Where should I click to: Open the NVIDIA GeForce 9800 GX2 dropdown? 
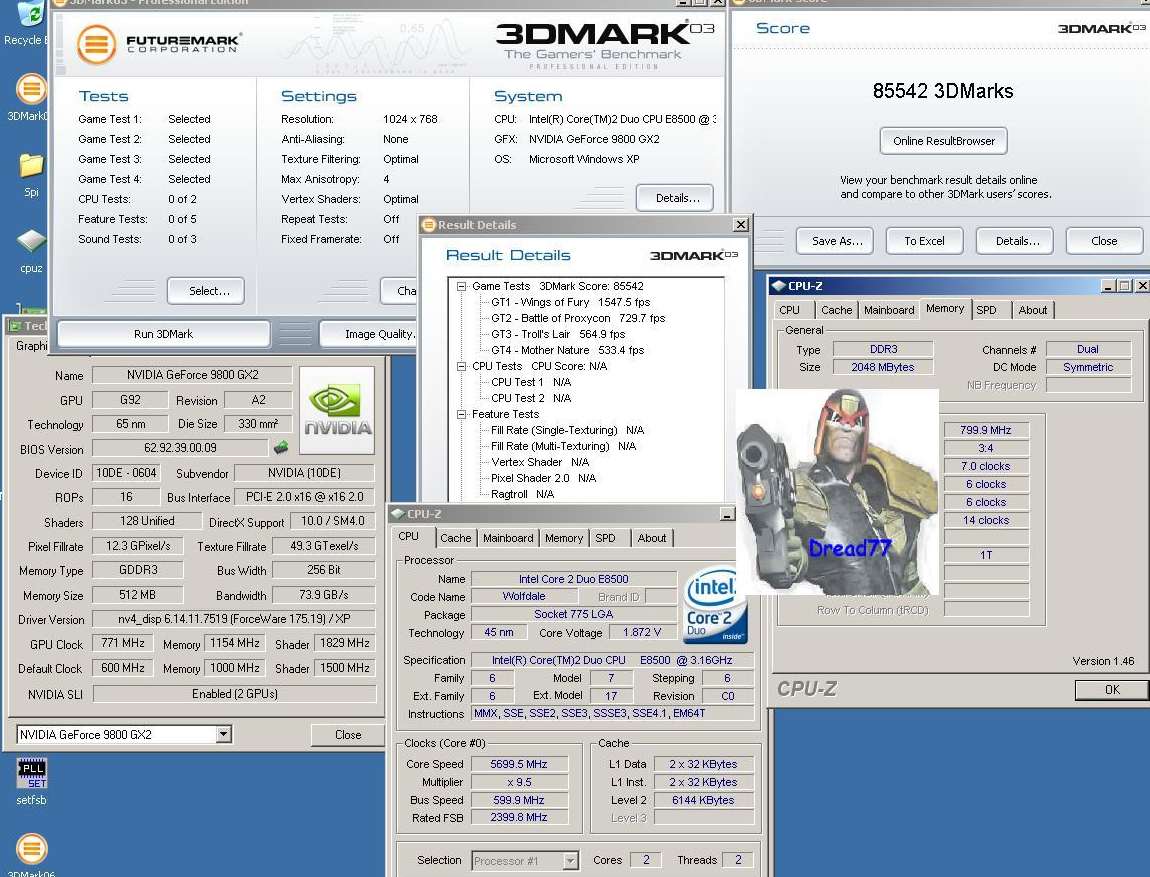(224, 734)
